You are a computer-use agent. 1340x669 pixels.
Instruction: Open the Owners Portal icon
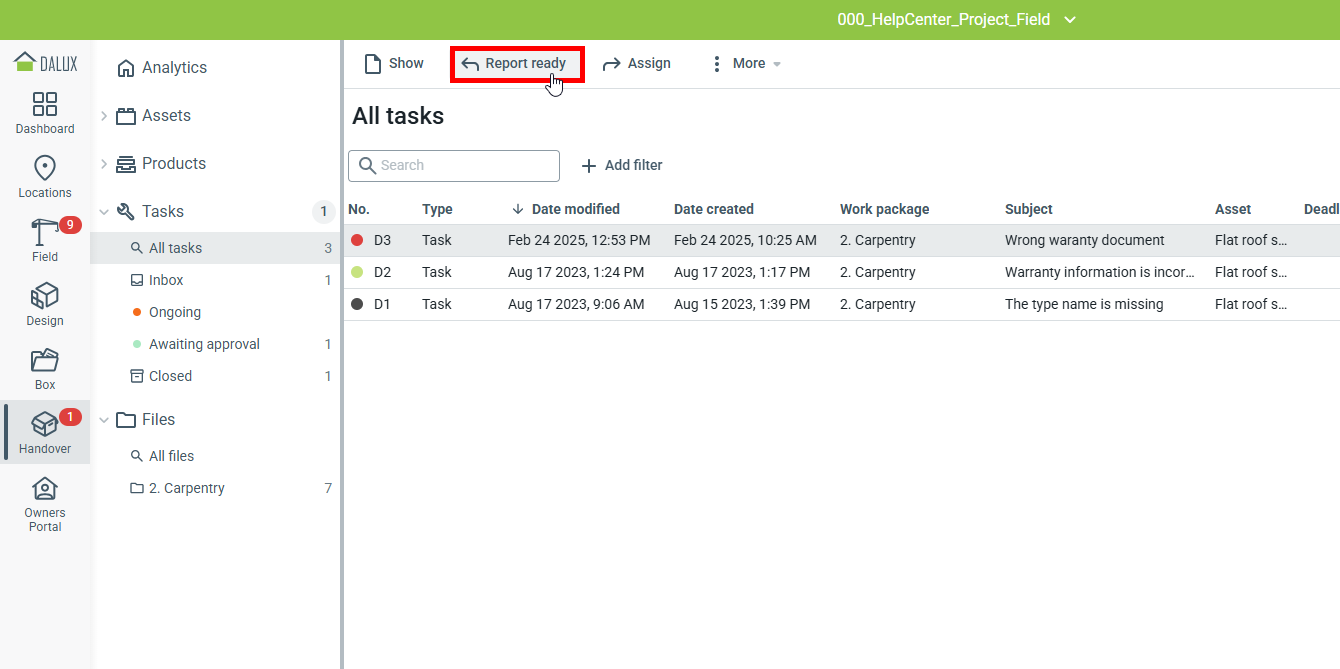45,489
